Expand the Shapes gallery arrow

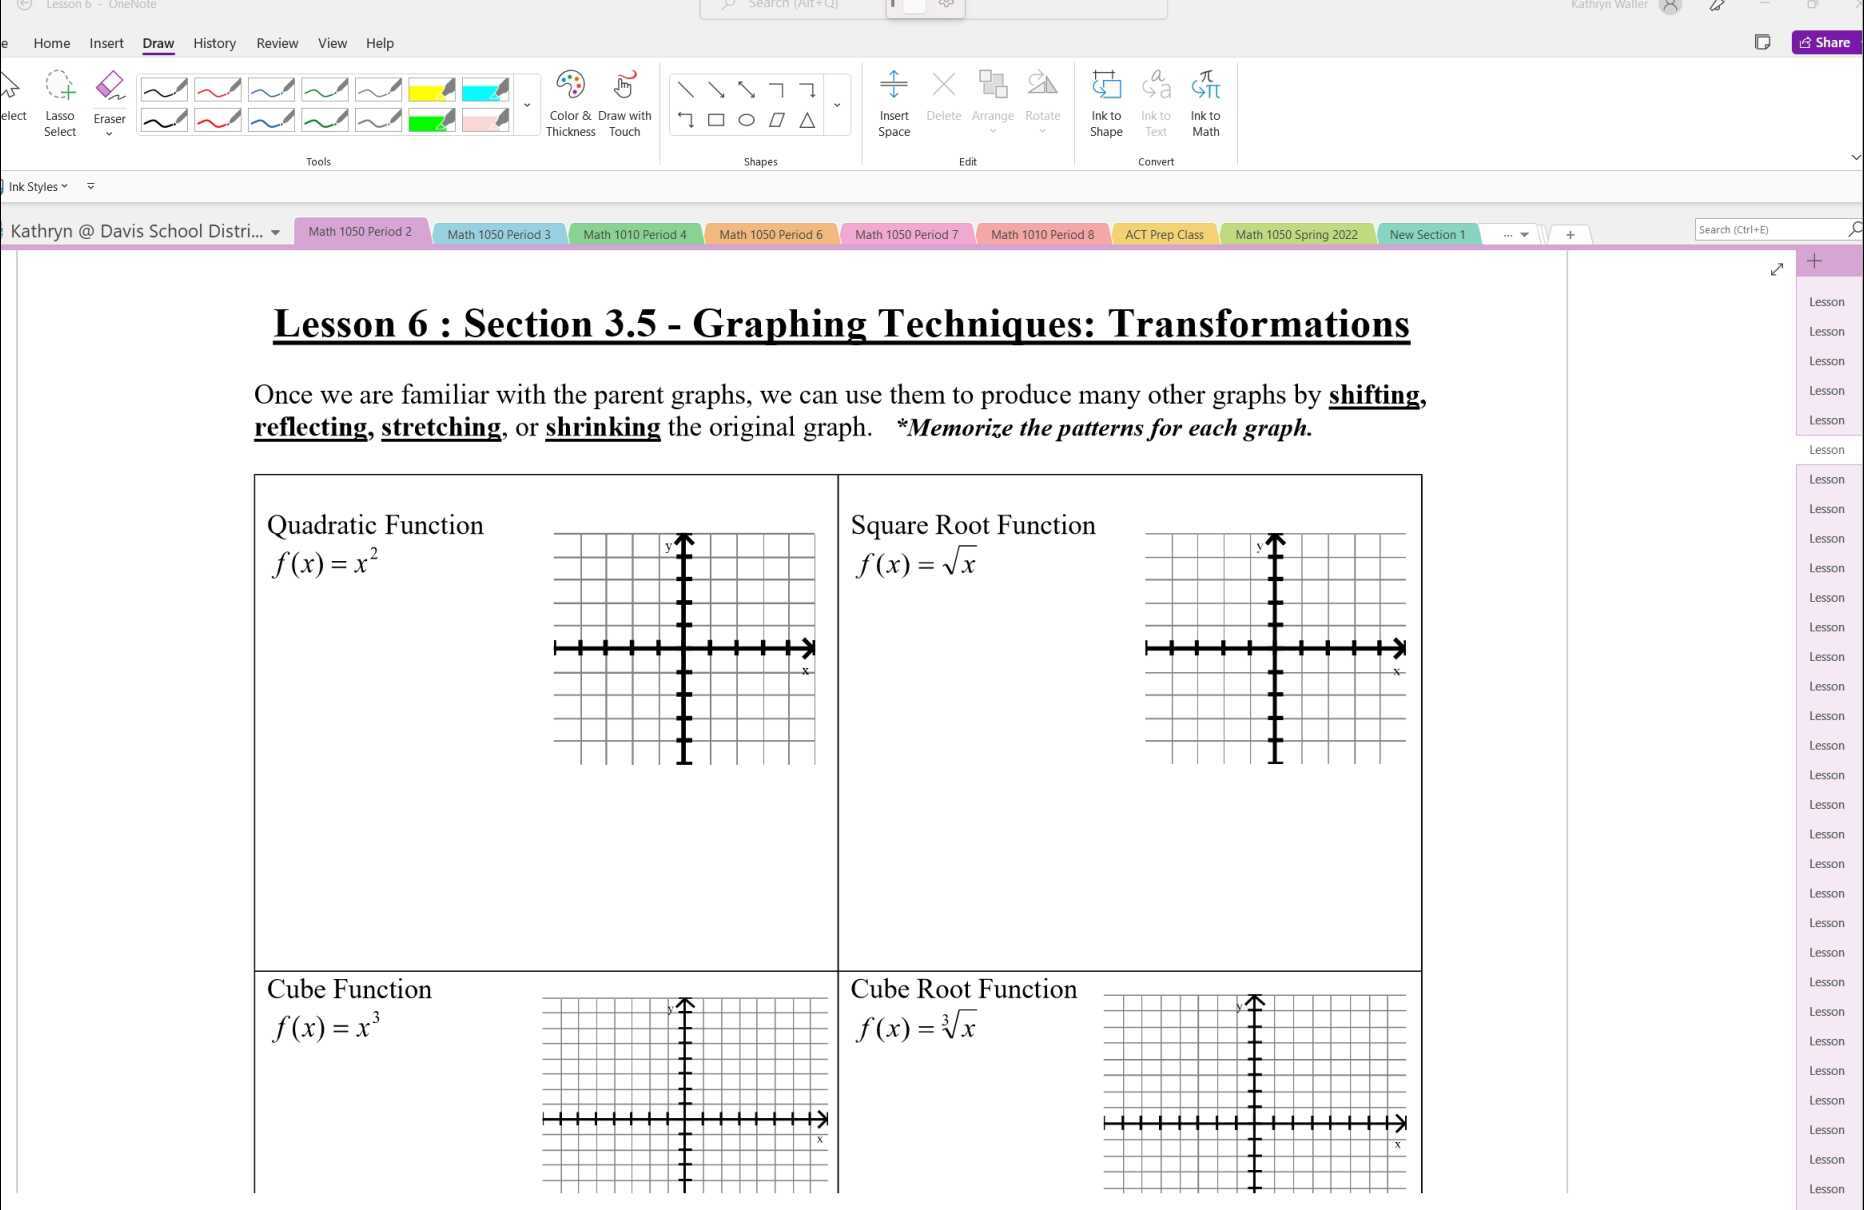point(837,105)
